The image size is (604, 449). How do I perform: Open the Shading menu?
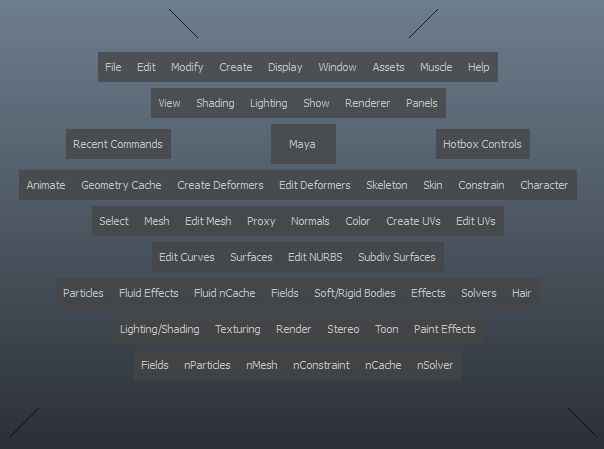215,104
